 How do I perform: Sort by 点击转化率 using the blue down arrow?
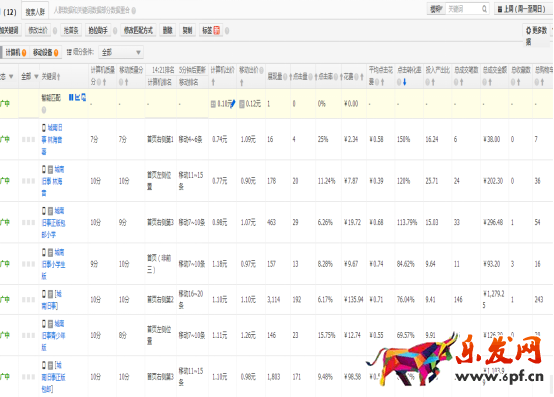click(x=405, y=82)
